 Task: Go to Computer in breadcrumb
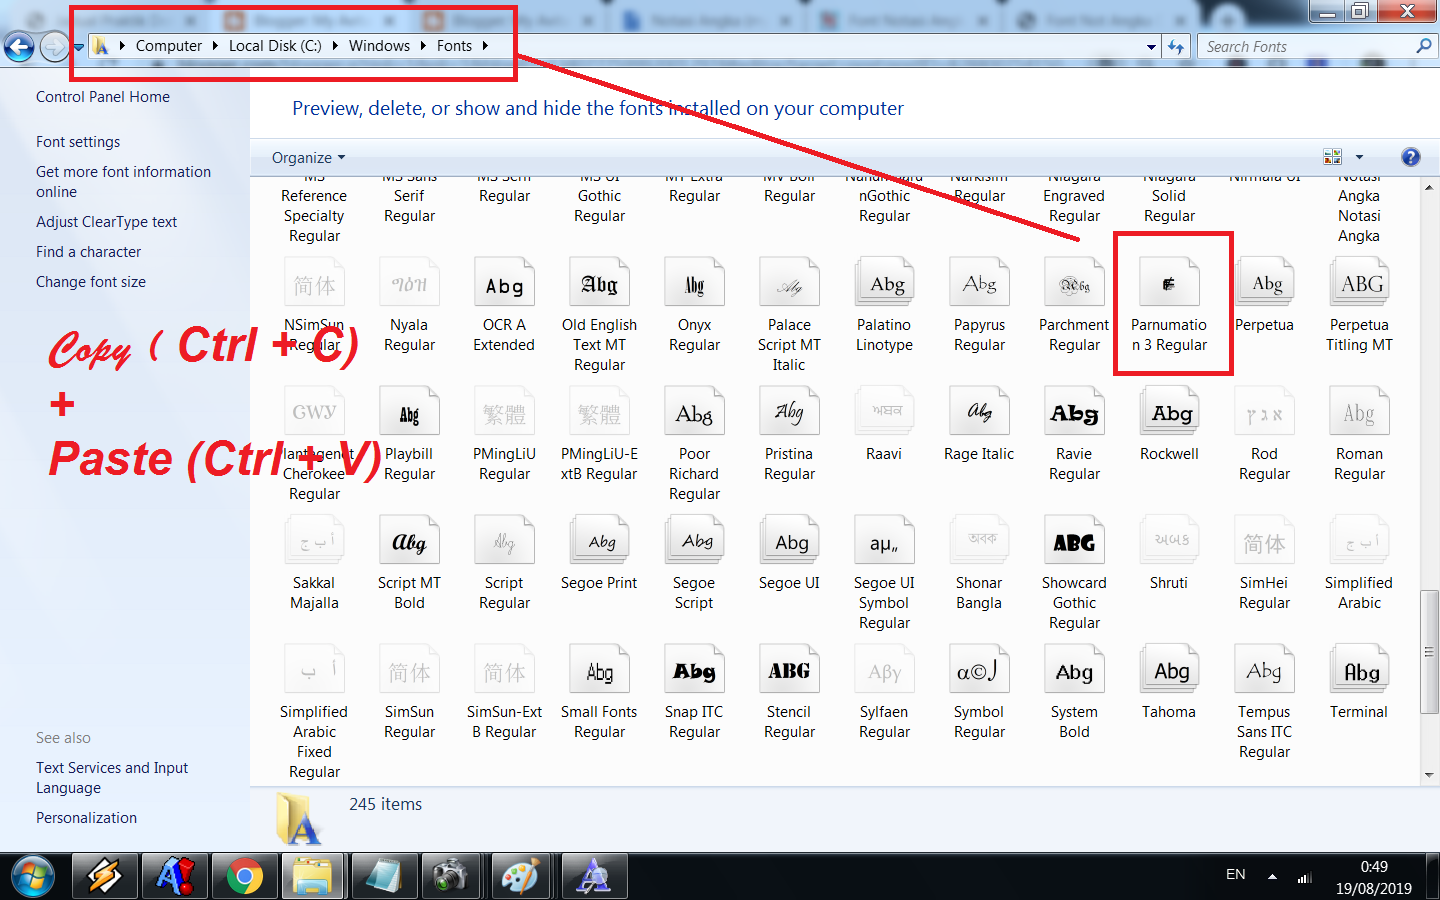169,46
